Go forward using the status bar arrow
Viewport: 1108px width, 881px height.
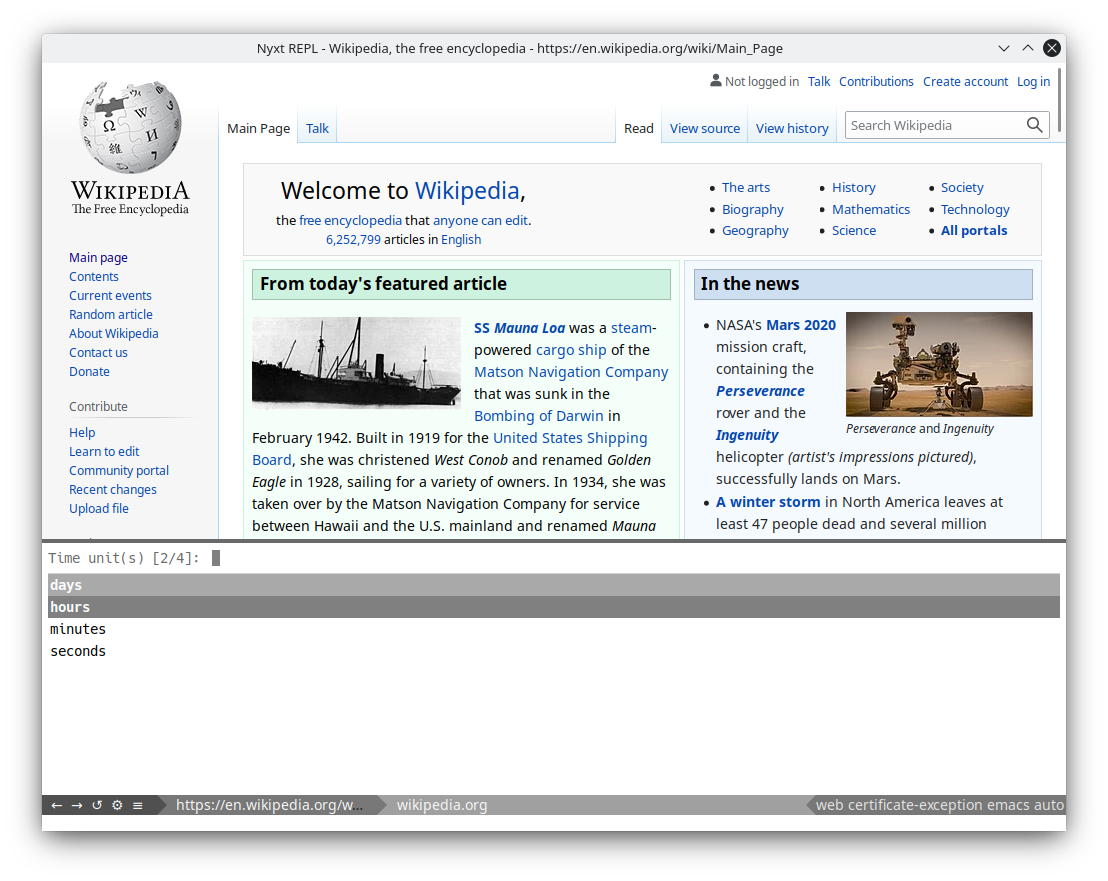(77, 805)
